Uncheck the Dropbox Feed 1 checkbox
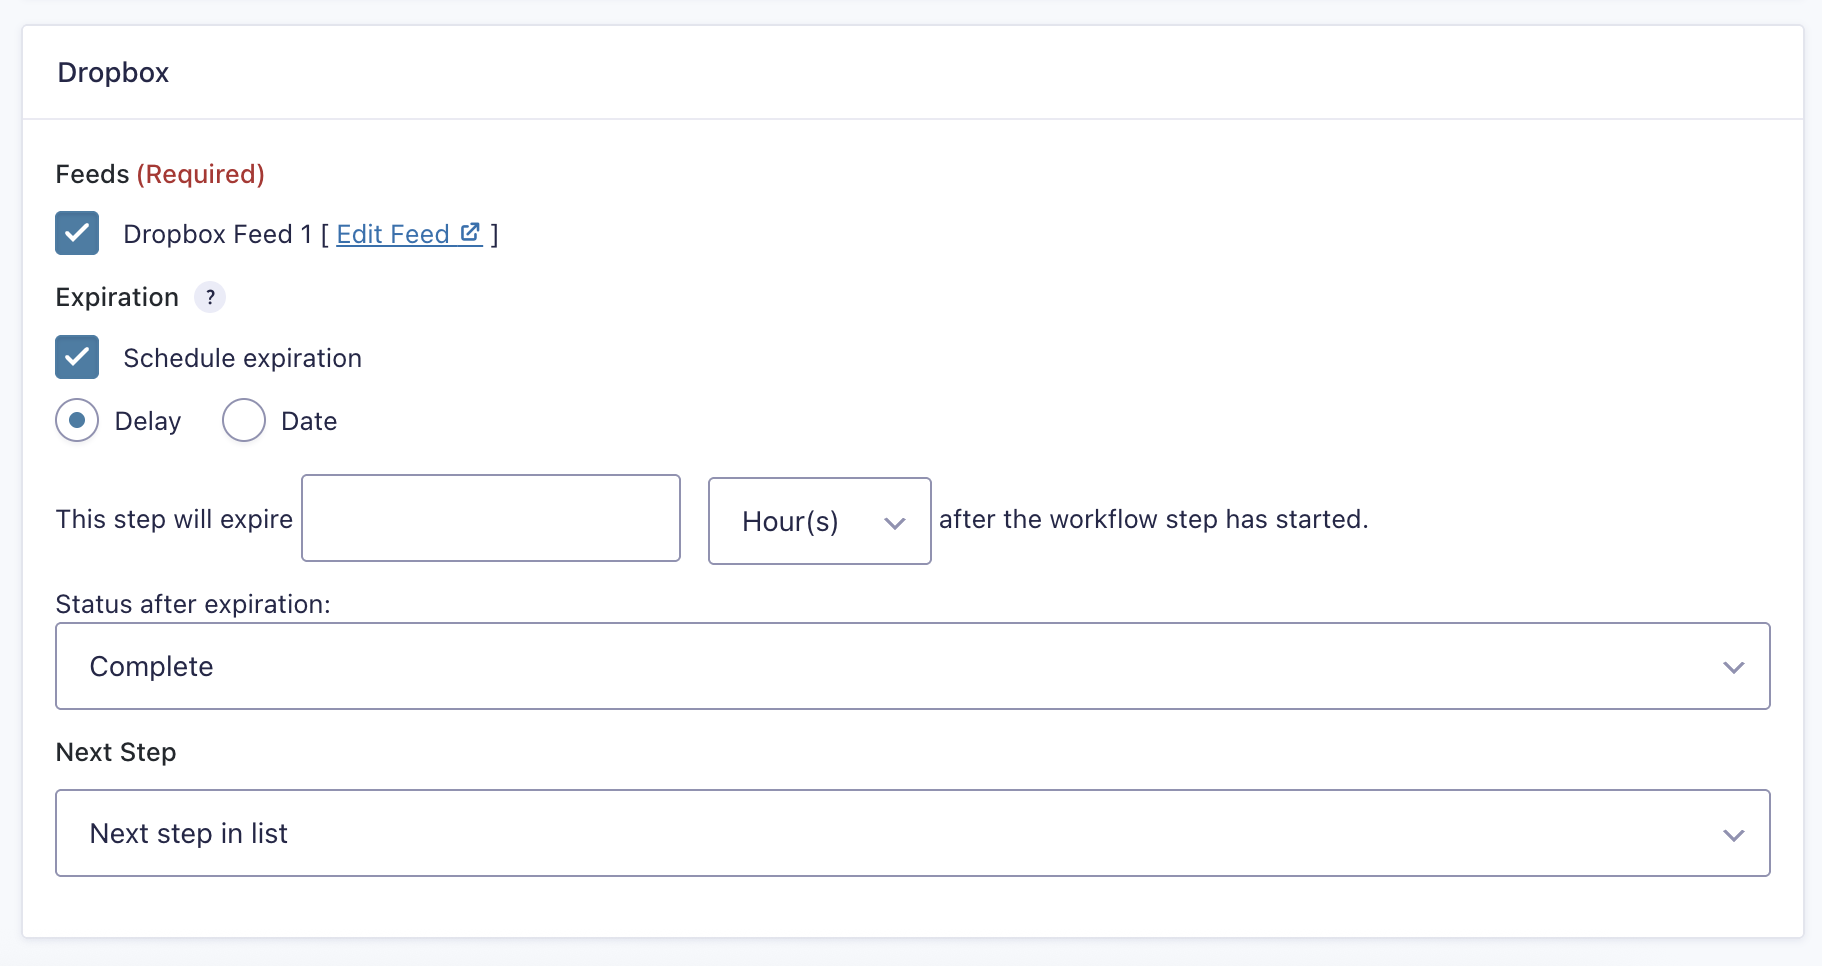Viewport: 1822px width, 966px height. pyautogui.click(x=77, y=233)
